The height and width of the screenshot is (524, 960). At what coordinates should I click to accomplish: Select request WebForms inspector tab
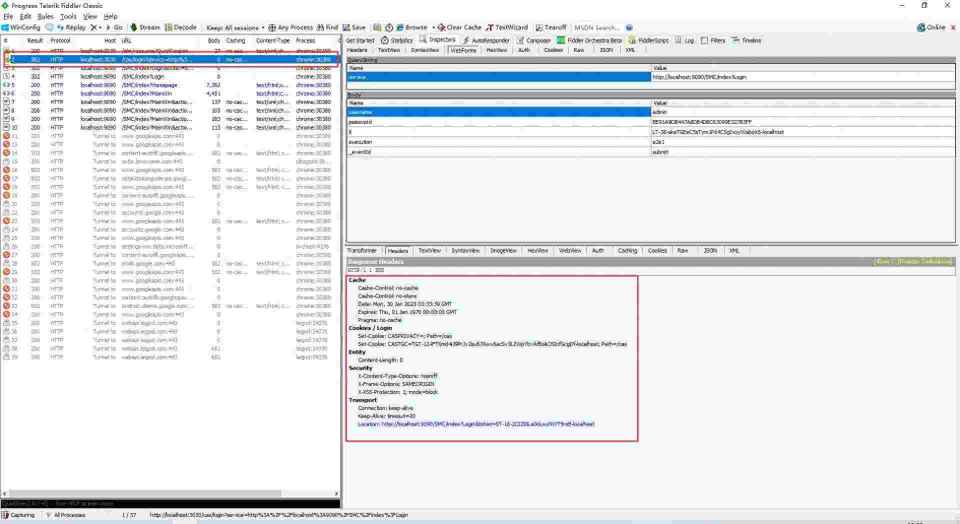click(463, 50)
